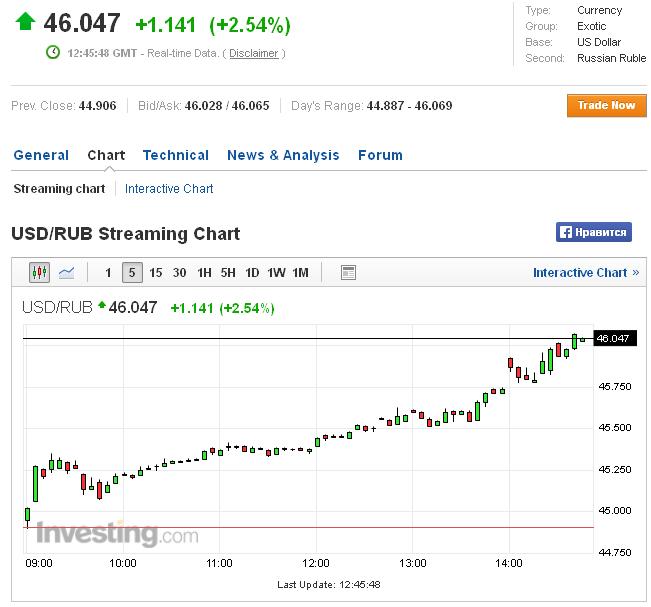Open the chart news panel icon
Screen dimensions: 651x607
click(x=348, y=273)
